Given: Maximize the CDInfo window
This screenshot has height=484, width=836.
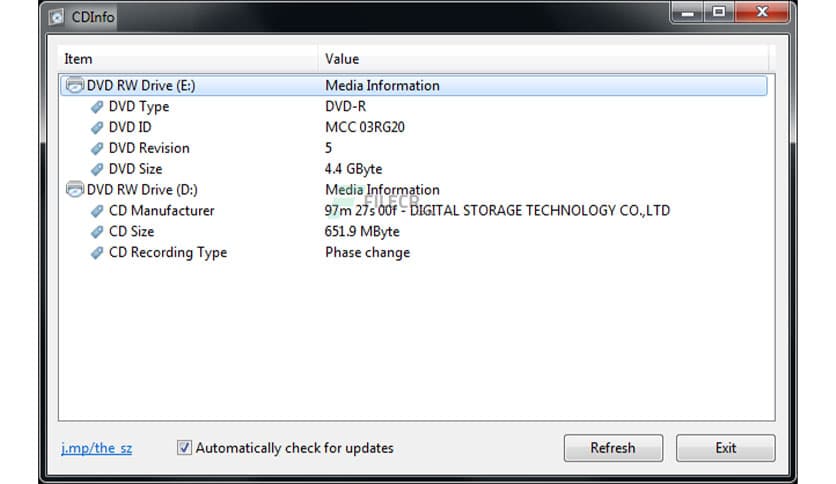Looking at the screenshot, I should (719, 13).
